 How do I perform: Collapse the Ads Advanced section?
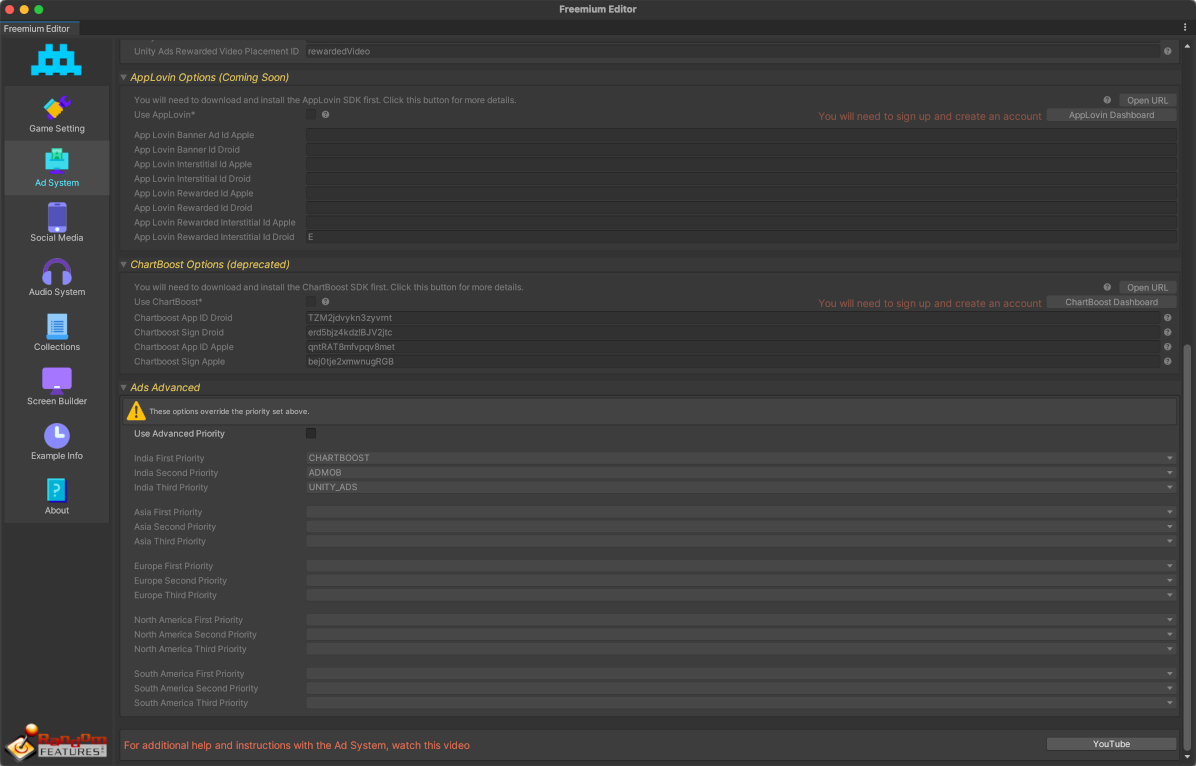point(124,388)
